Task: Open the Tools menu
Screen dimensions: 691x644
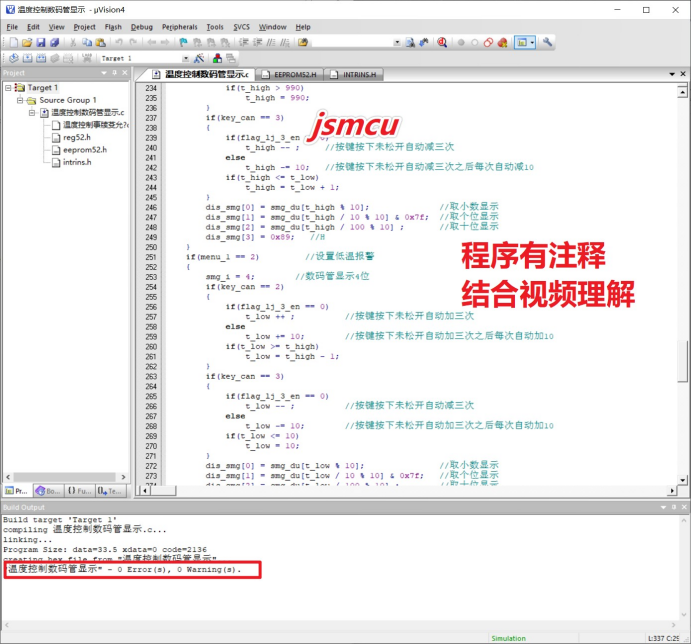Action: tap(215, 27)
